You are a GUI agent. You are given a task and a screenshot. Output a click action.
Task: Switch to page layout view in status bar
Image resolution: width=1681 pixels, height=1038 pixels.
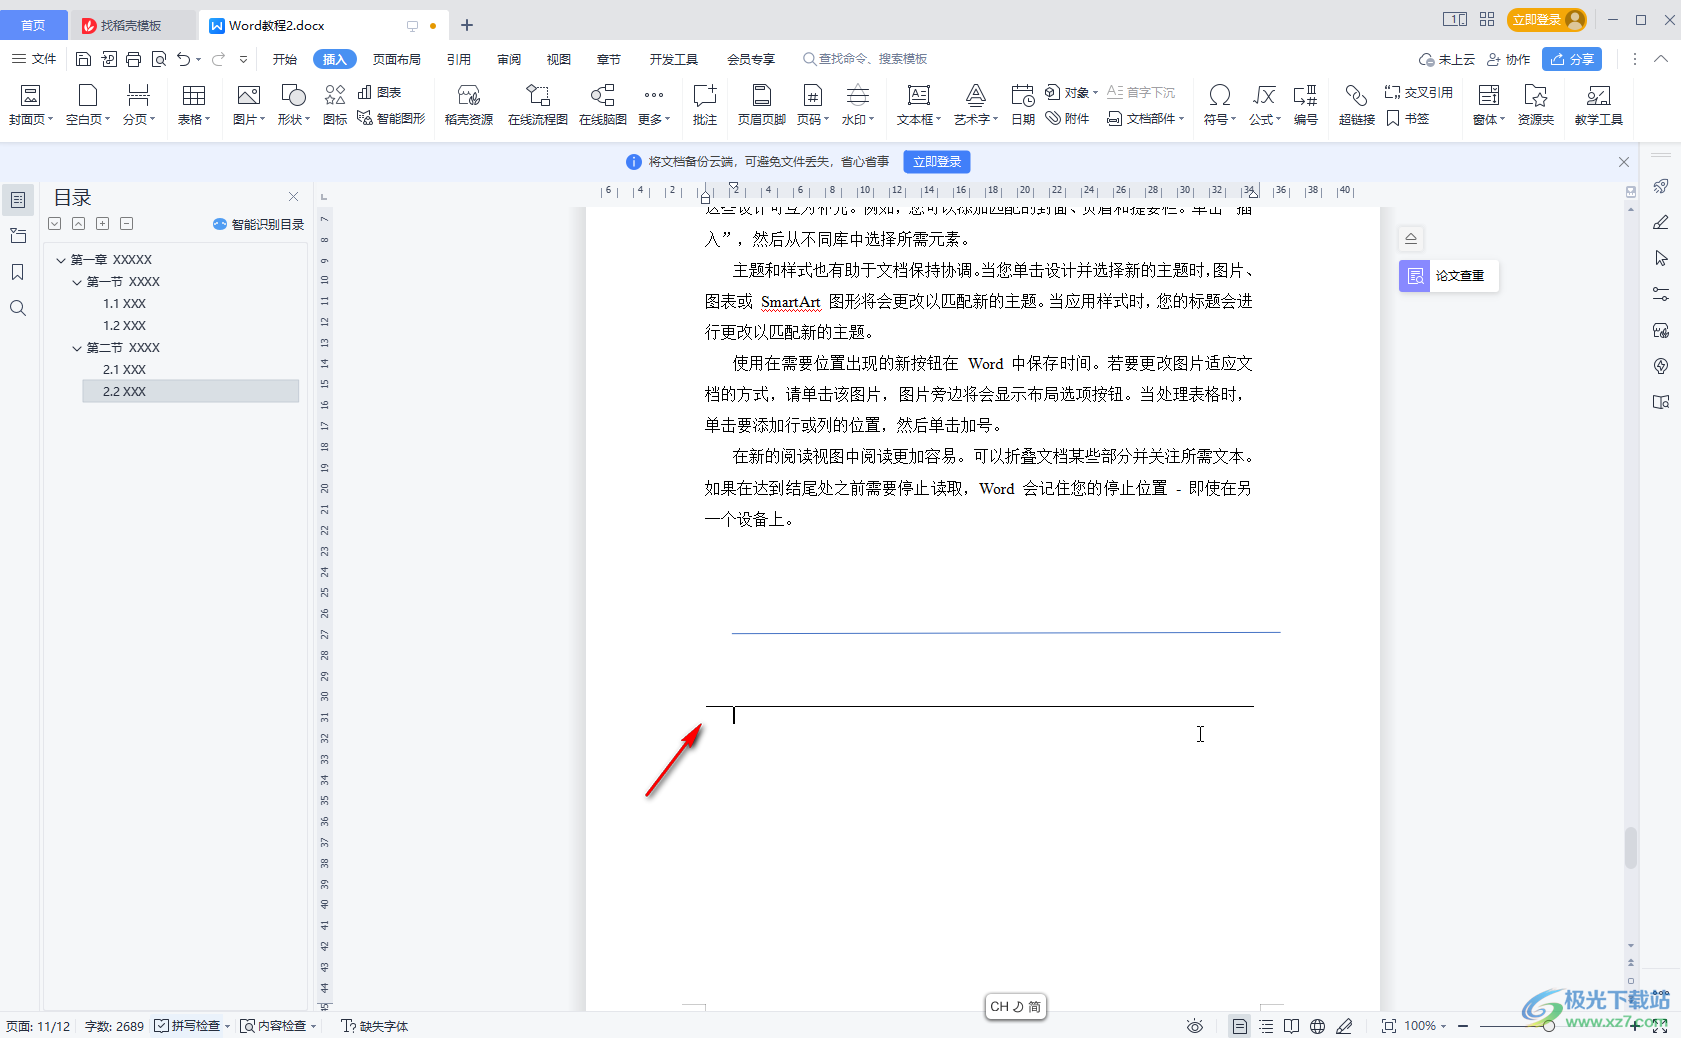(x=1240, y=1026)
